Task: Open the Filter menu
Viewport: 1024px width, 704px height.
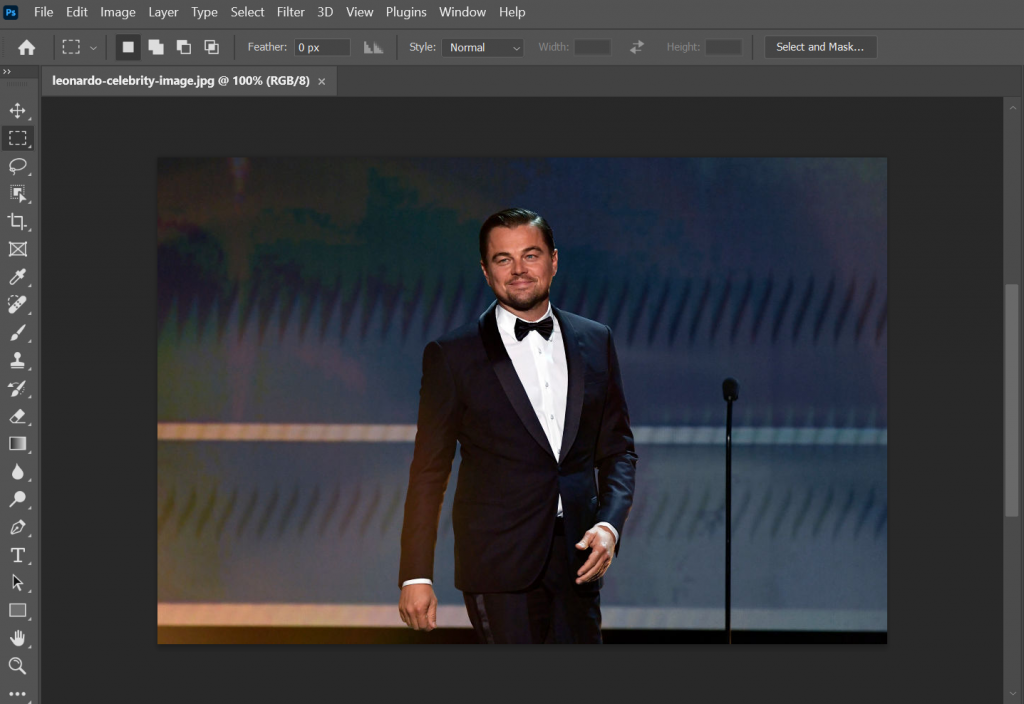Action: 290,12
